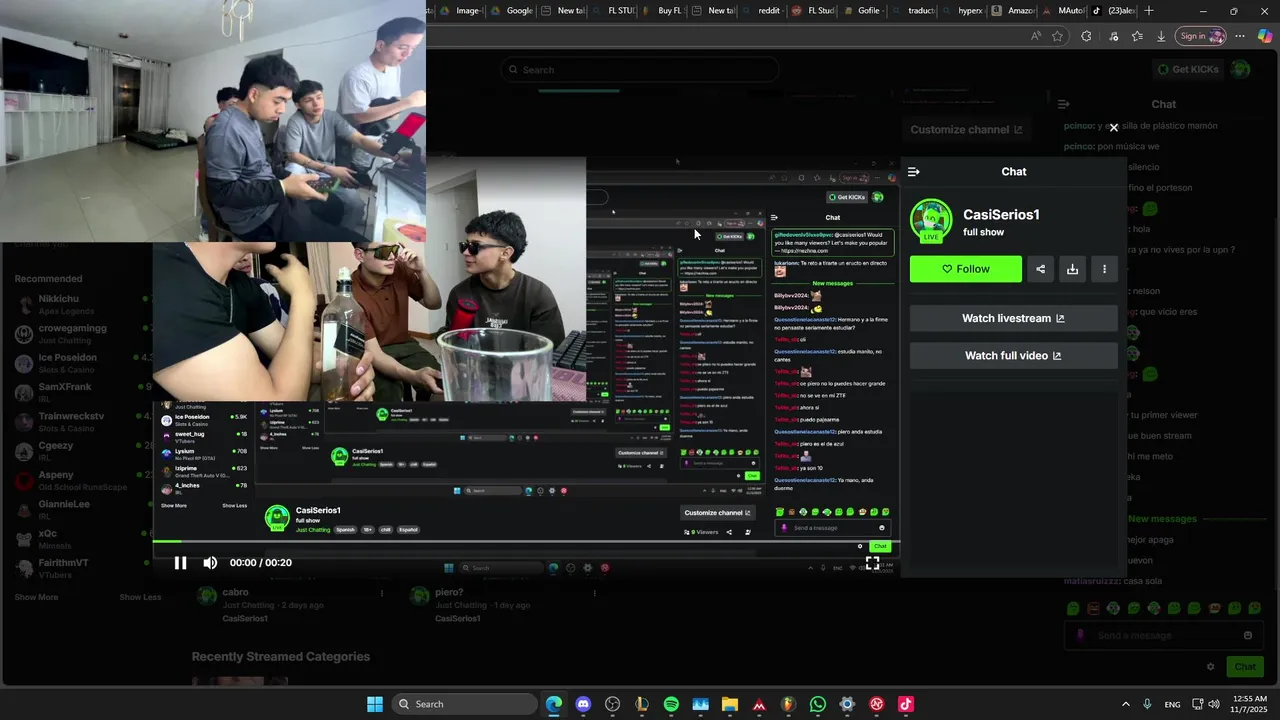Mute the clip volume
This screenshot has width=1280, height=720.
(x=210, y=563)
